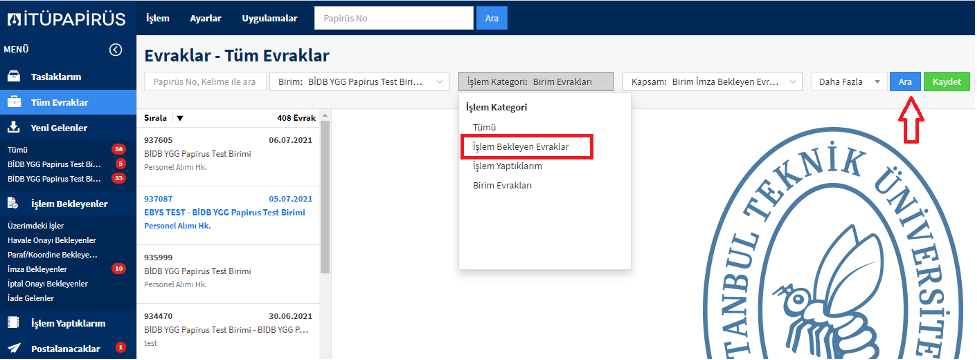The image size is (977, 360).
Task: Collapse the MENÜ sidebar with the chevron icon
Action: coord(115,50)
